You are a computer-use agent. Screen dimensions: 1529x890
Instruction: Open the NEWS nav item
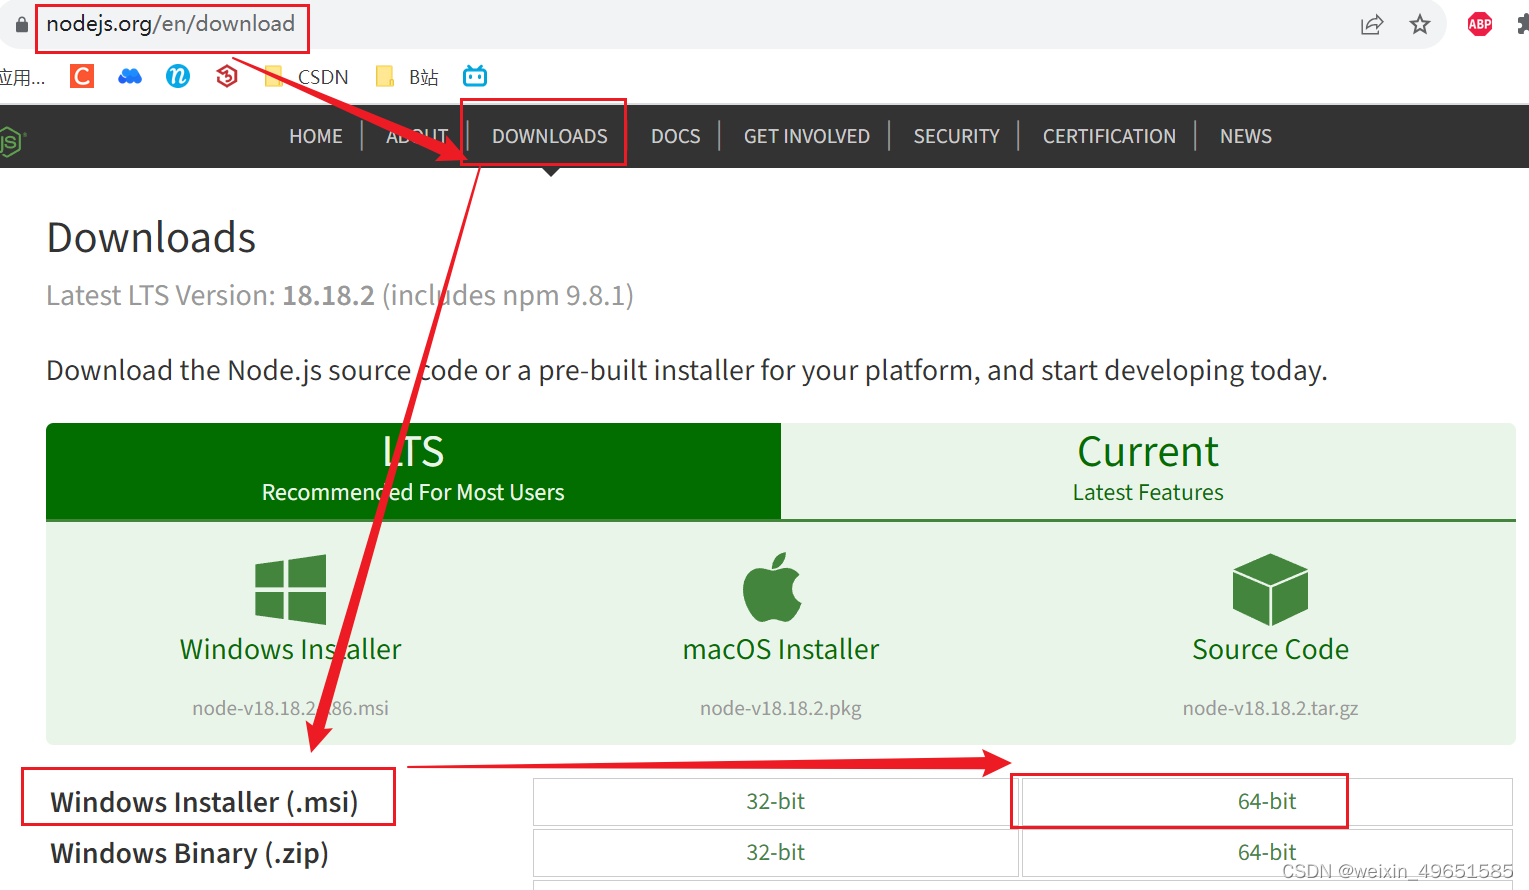1246,136
